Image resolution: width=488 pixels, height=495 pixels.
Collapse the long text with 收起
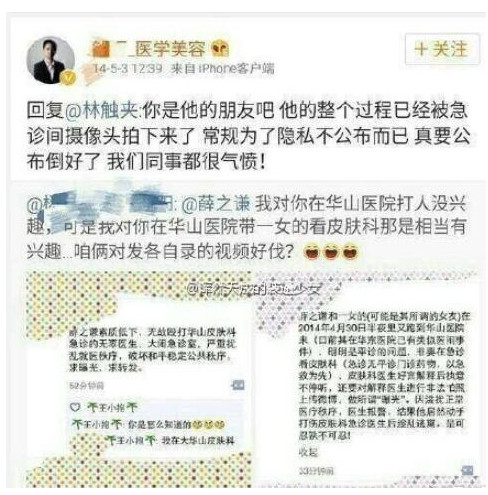click(x=308, y=452)
